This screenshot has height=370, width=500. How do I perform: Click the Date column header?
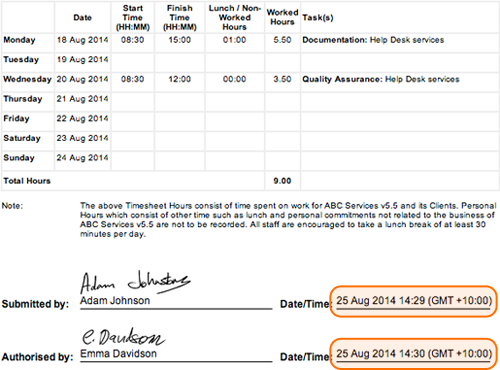(x=82, y=18)
